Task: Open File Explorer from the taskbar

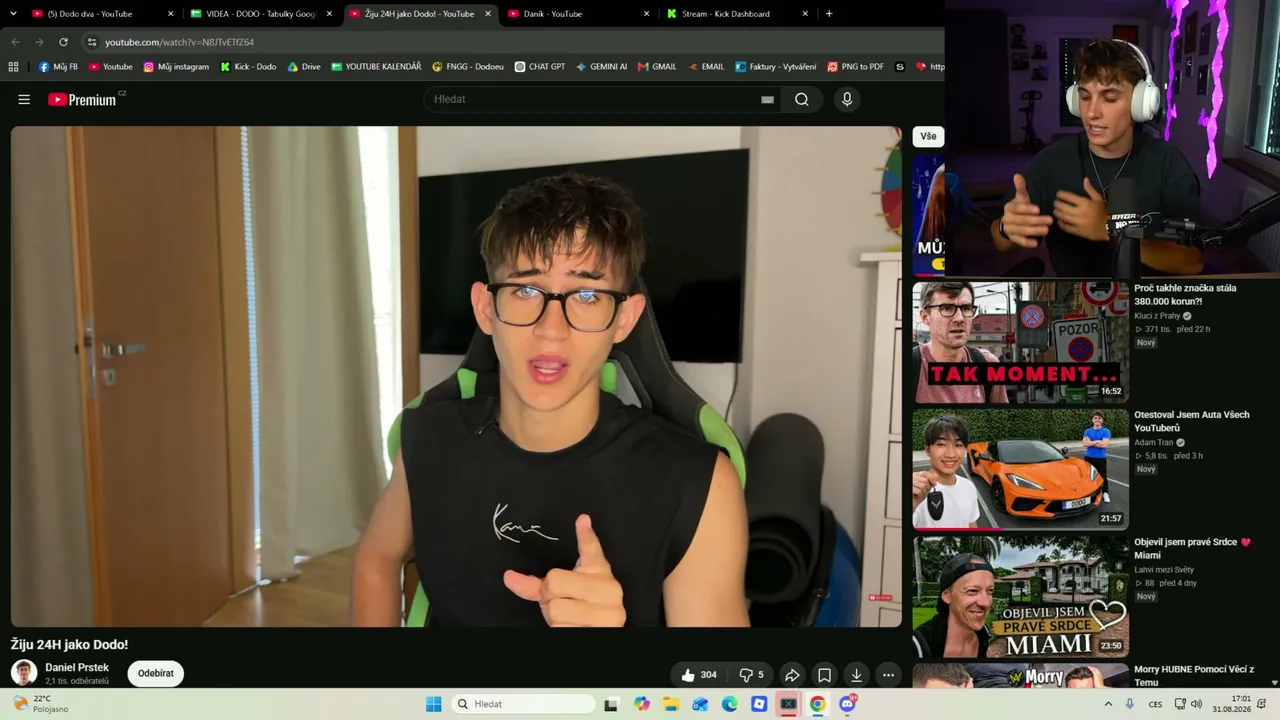Action: point(671,704)
